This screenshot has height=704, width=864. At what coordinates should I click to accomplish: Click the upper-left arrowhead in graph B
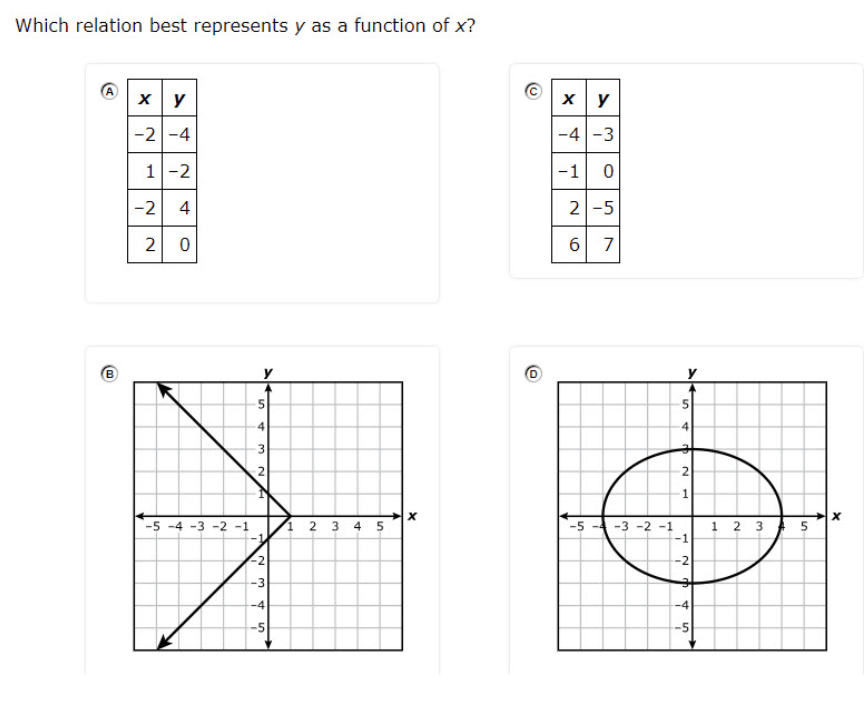click(164, 388)
